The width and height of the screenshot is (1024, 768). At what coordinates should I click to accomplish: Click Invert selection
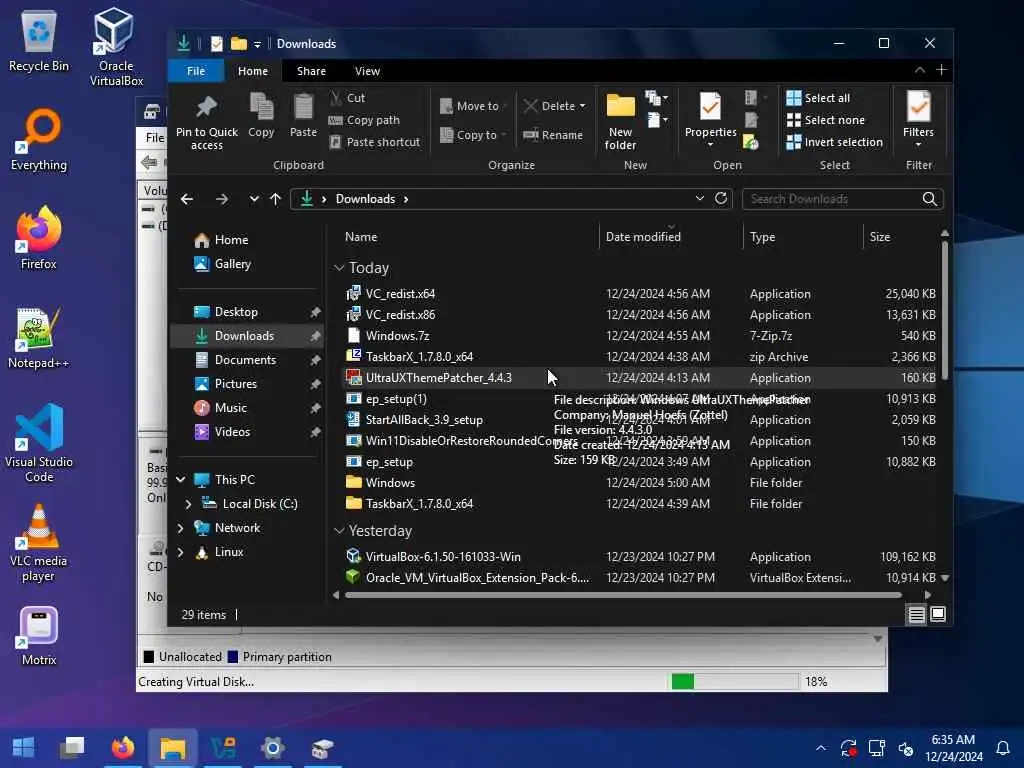click(835, 142)
